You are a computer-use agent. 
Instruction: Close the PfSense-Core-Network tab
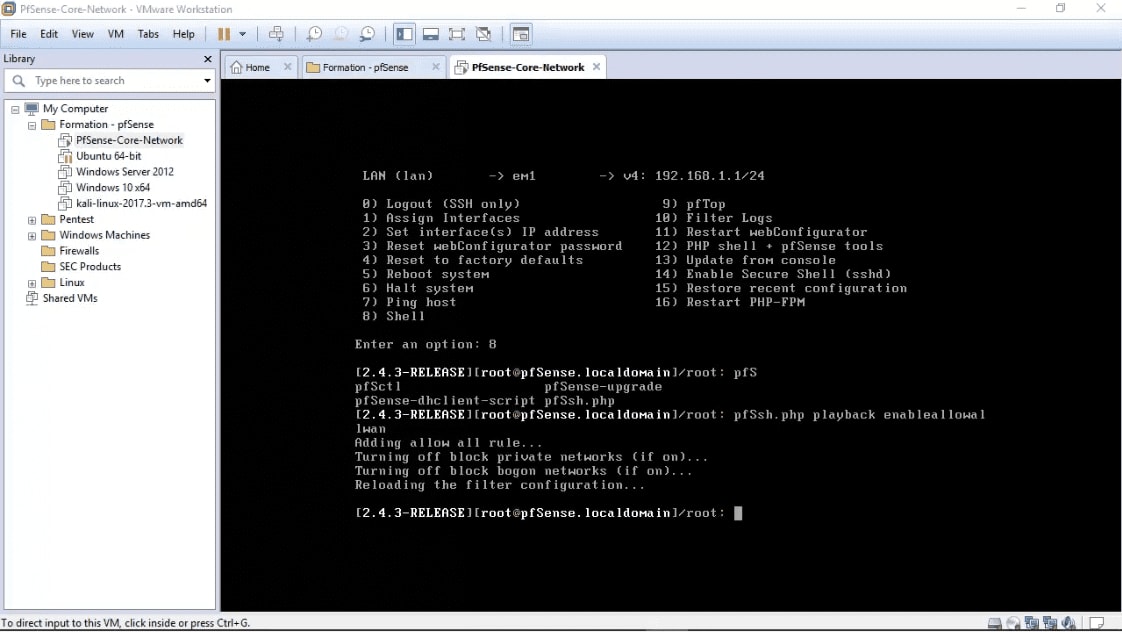coord(596,67)
